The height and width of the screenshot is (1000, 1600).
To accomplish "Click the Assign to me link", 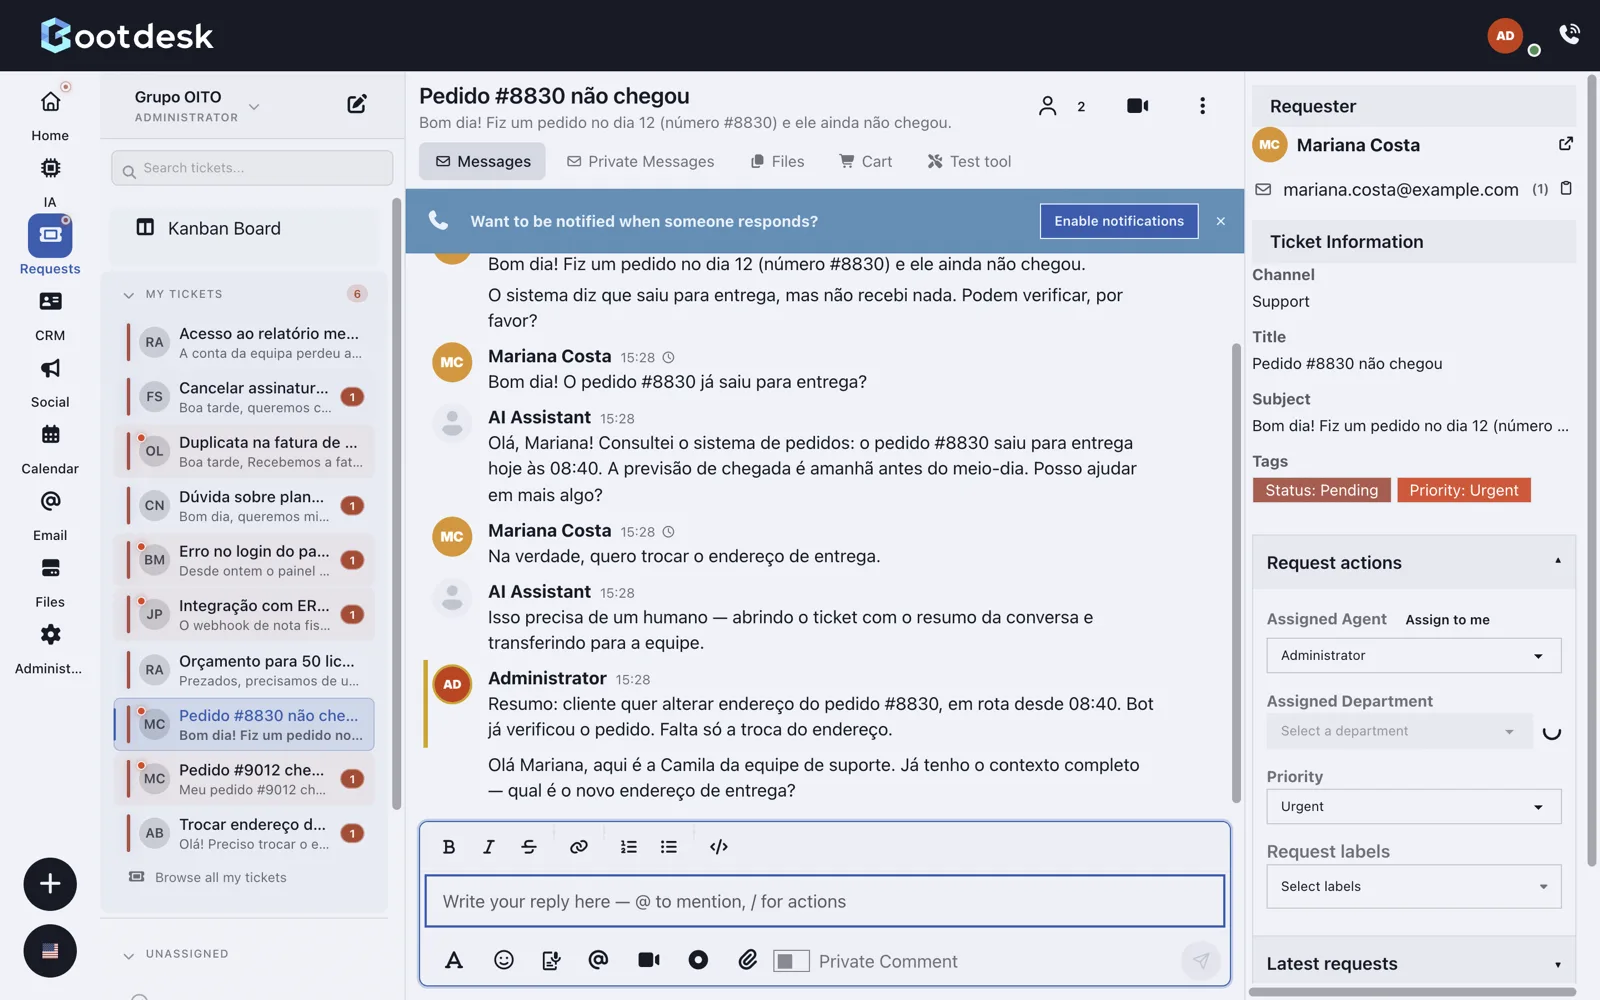I will click(1447, 620).
